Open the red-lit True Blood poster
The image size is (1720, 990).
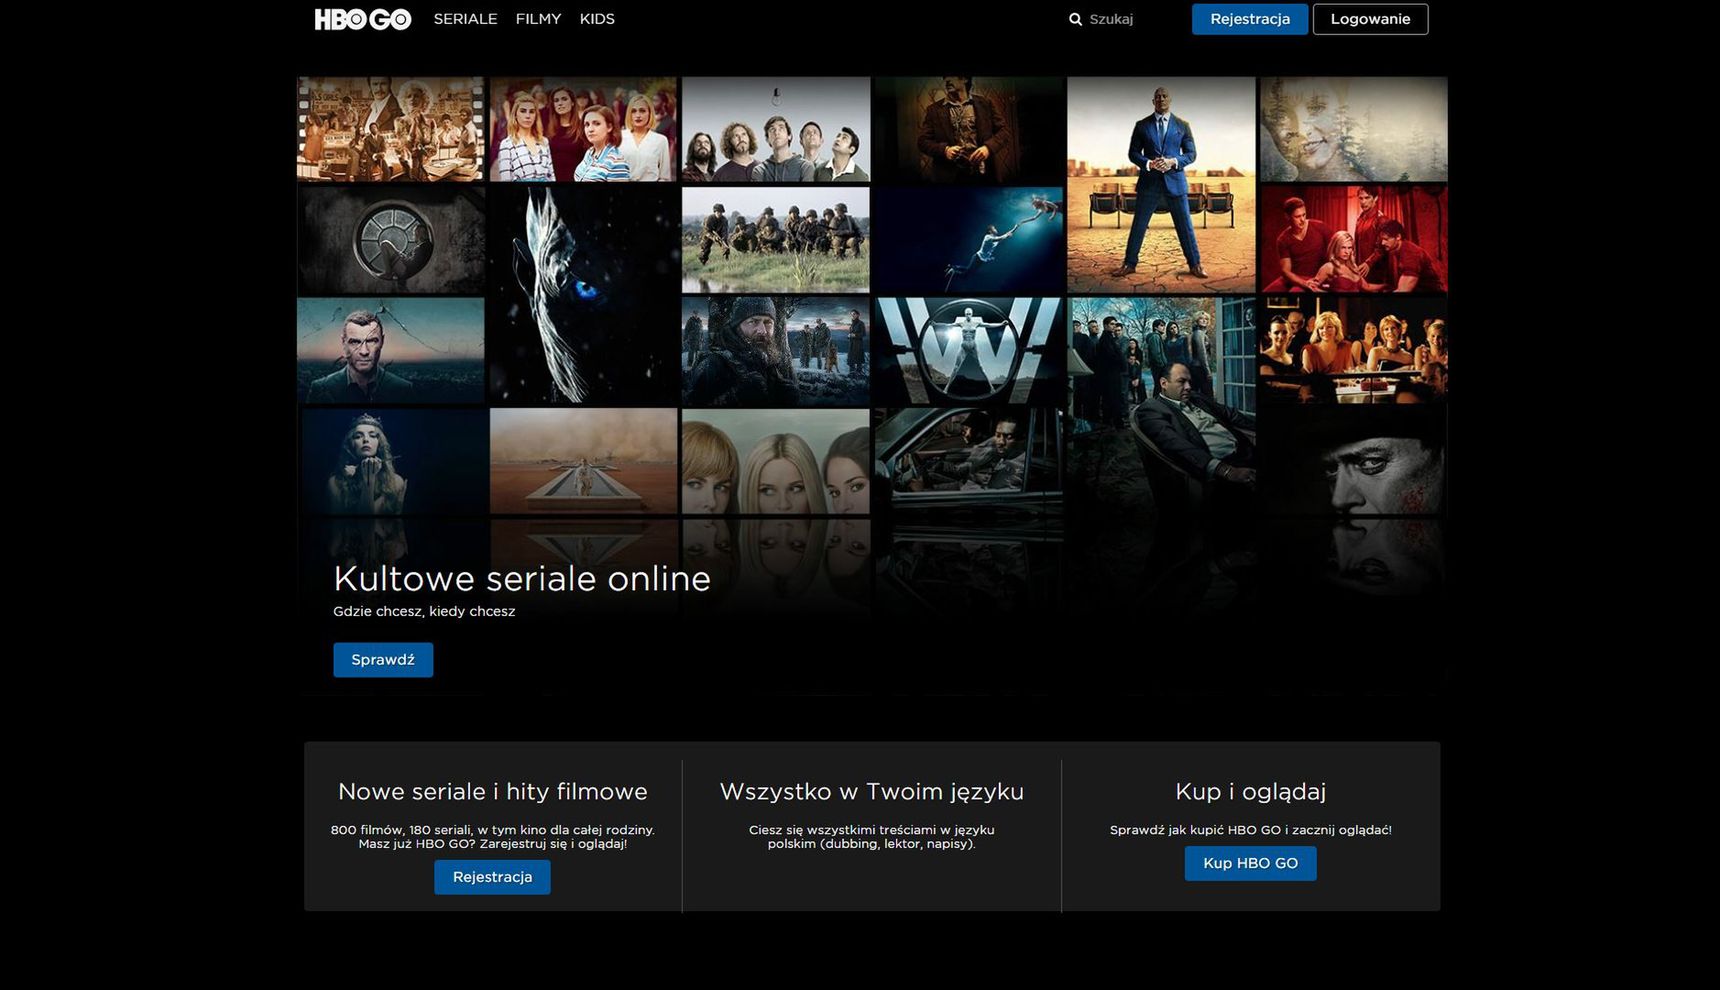click(x=1354, y=239)
